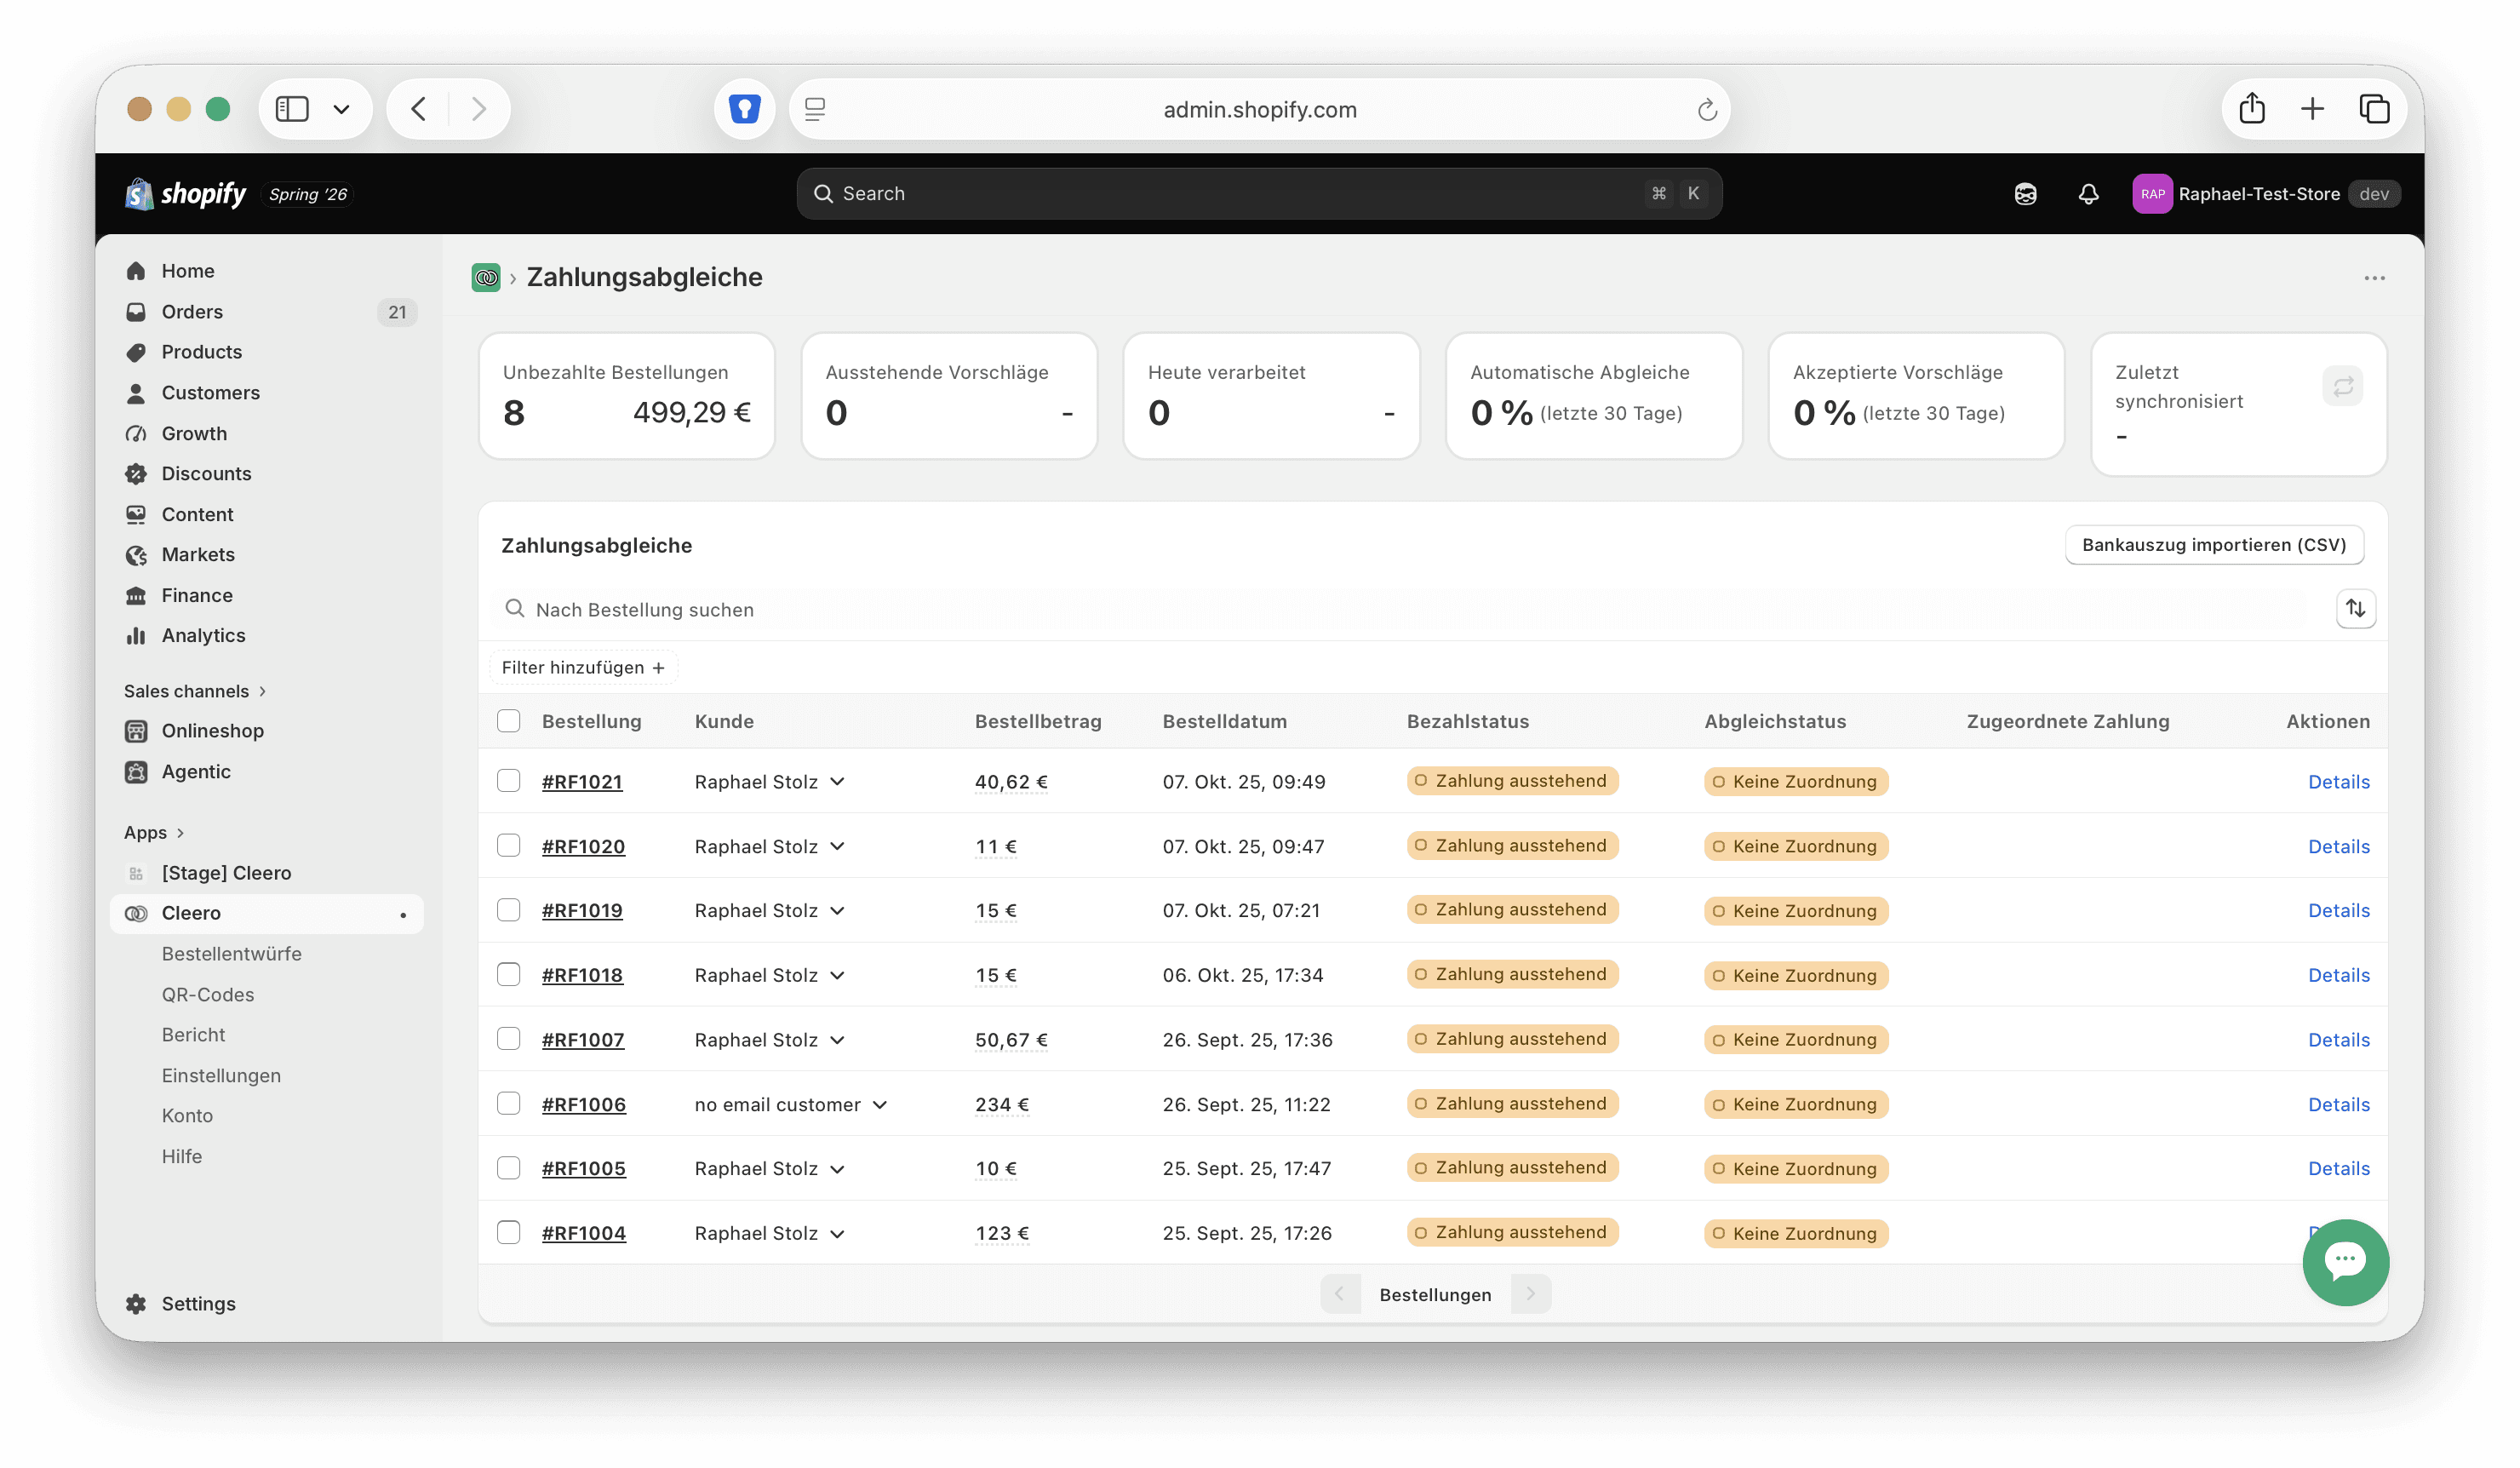Check the box for order #RF1019
This screenshot has width=2520, height=1468.
(x=508, y=909)
